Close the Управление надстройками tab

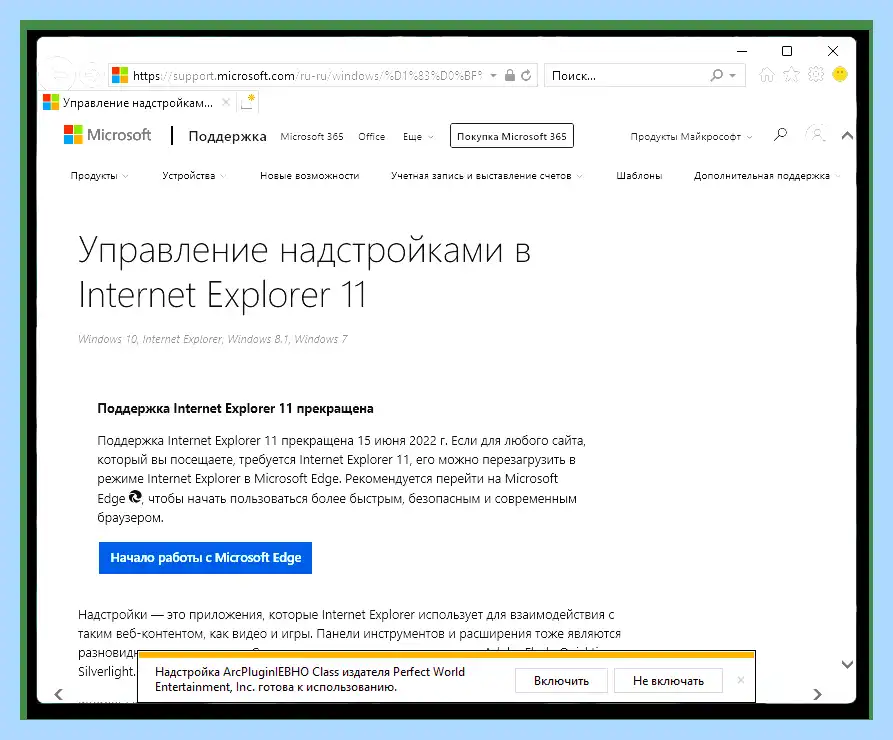[x=226, y=103]
